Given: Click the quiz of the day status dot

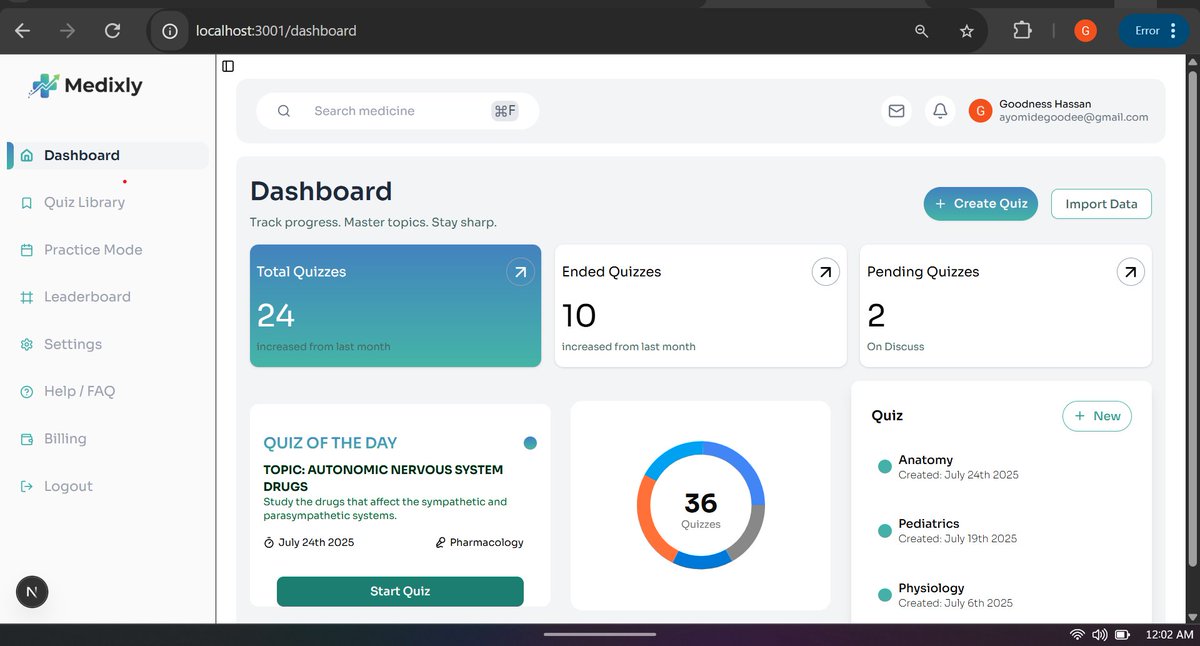Looking at the screenshot, I should pos(530,443).
